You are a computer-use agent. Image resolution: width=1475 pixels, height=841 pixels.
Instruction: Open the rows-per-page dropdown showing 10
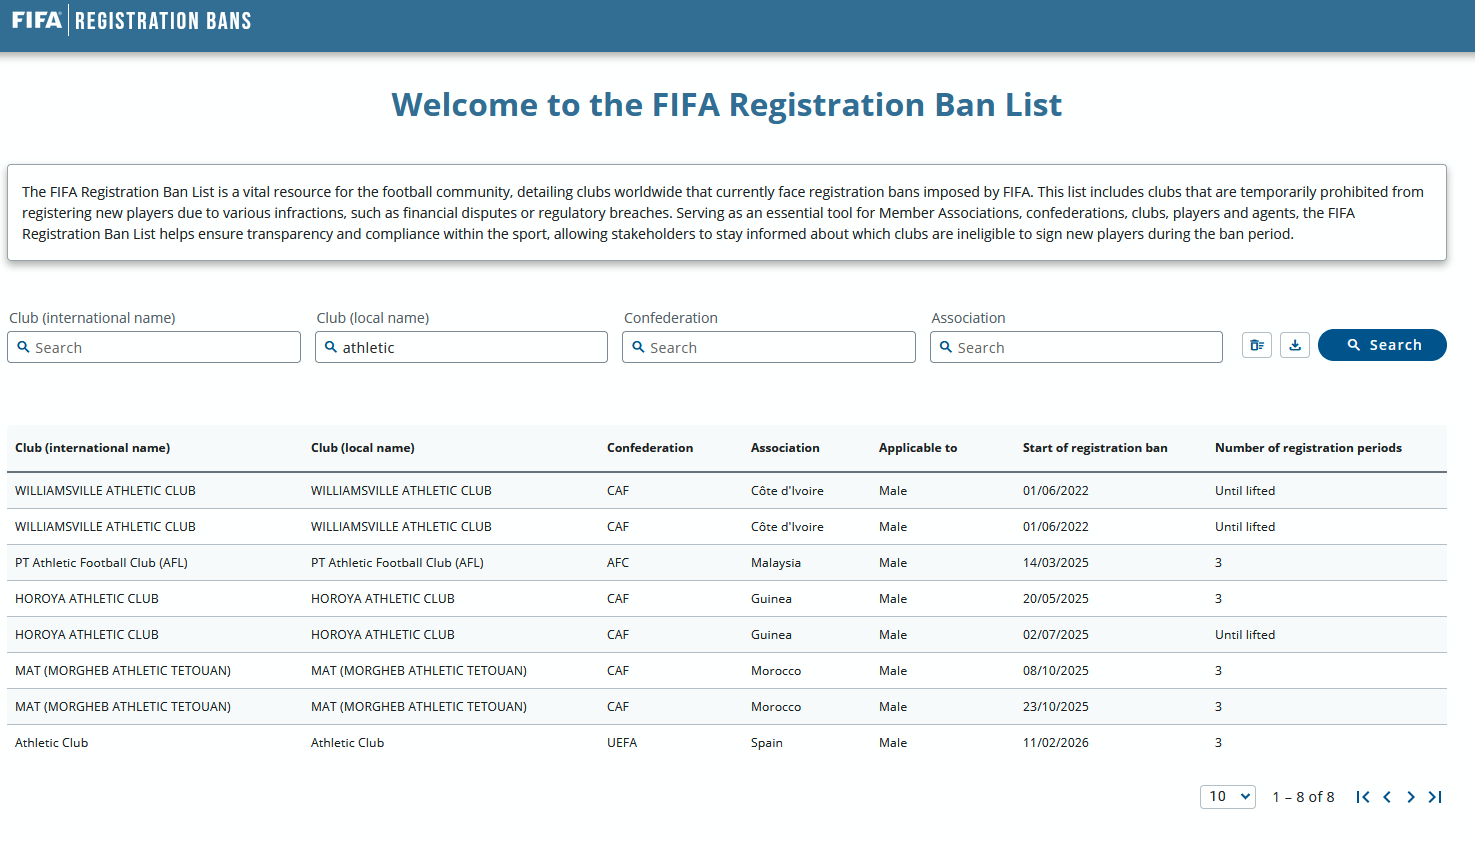point(1228,797)
